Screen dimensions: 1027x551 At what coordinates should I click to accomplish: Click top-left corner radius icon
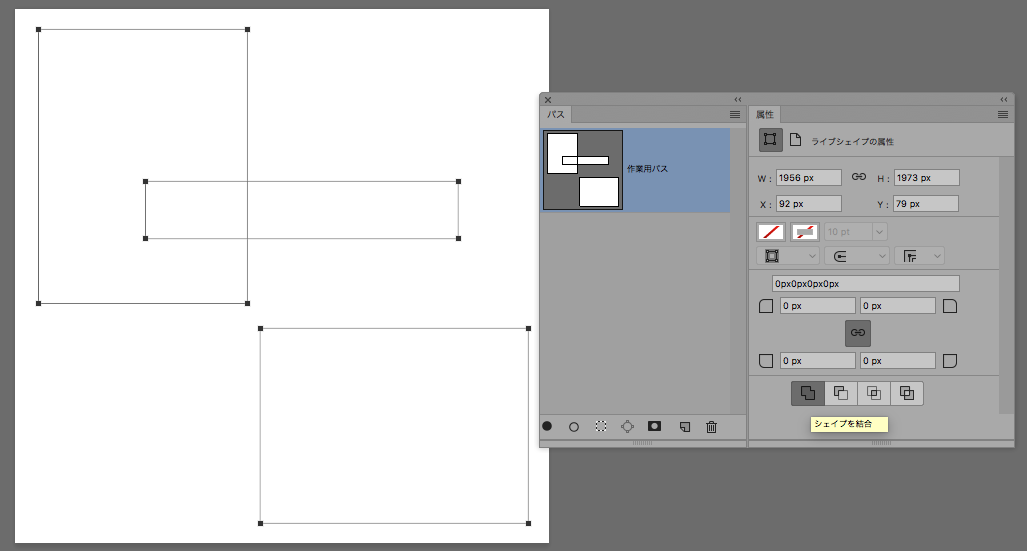click(x=766, y=306)
